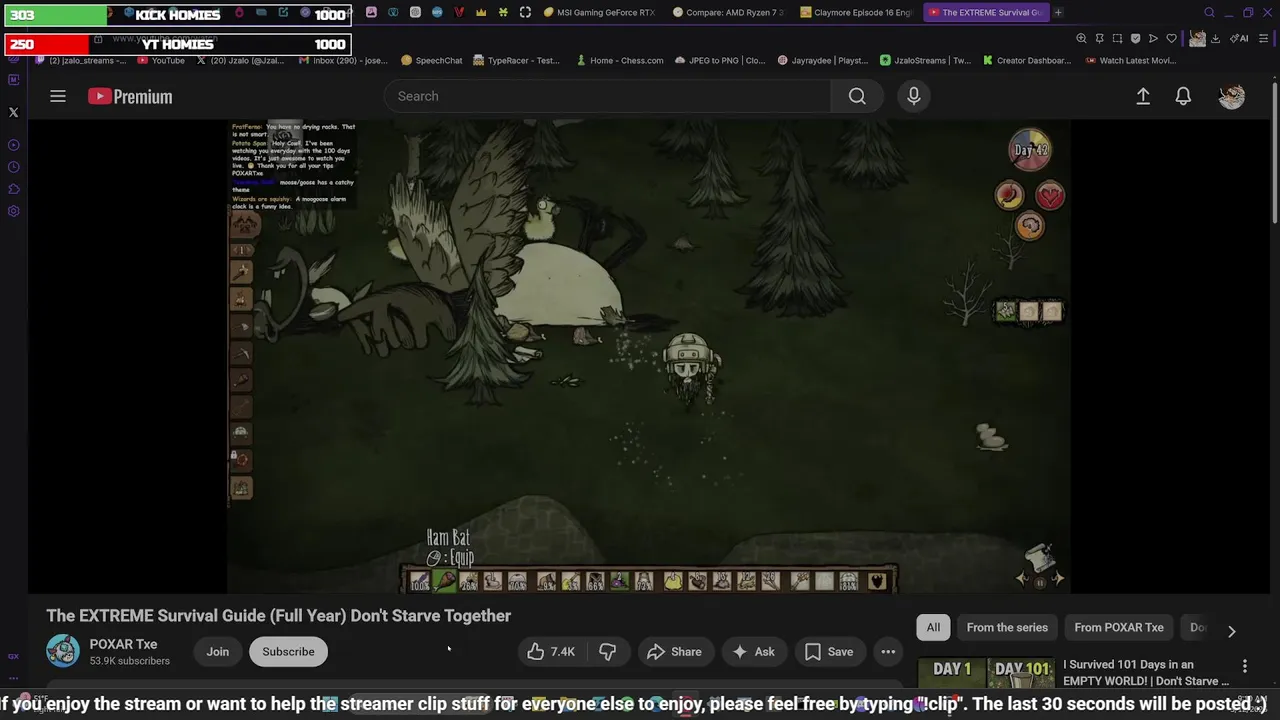The image size is (1280, 720).
Task: Open YouTube account avatar menu
Action: tap(1232, 96)
